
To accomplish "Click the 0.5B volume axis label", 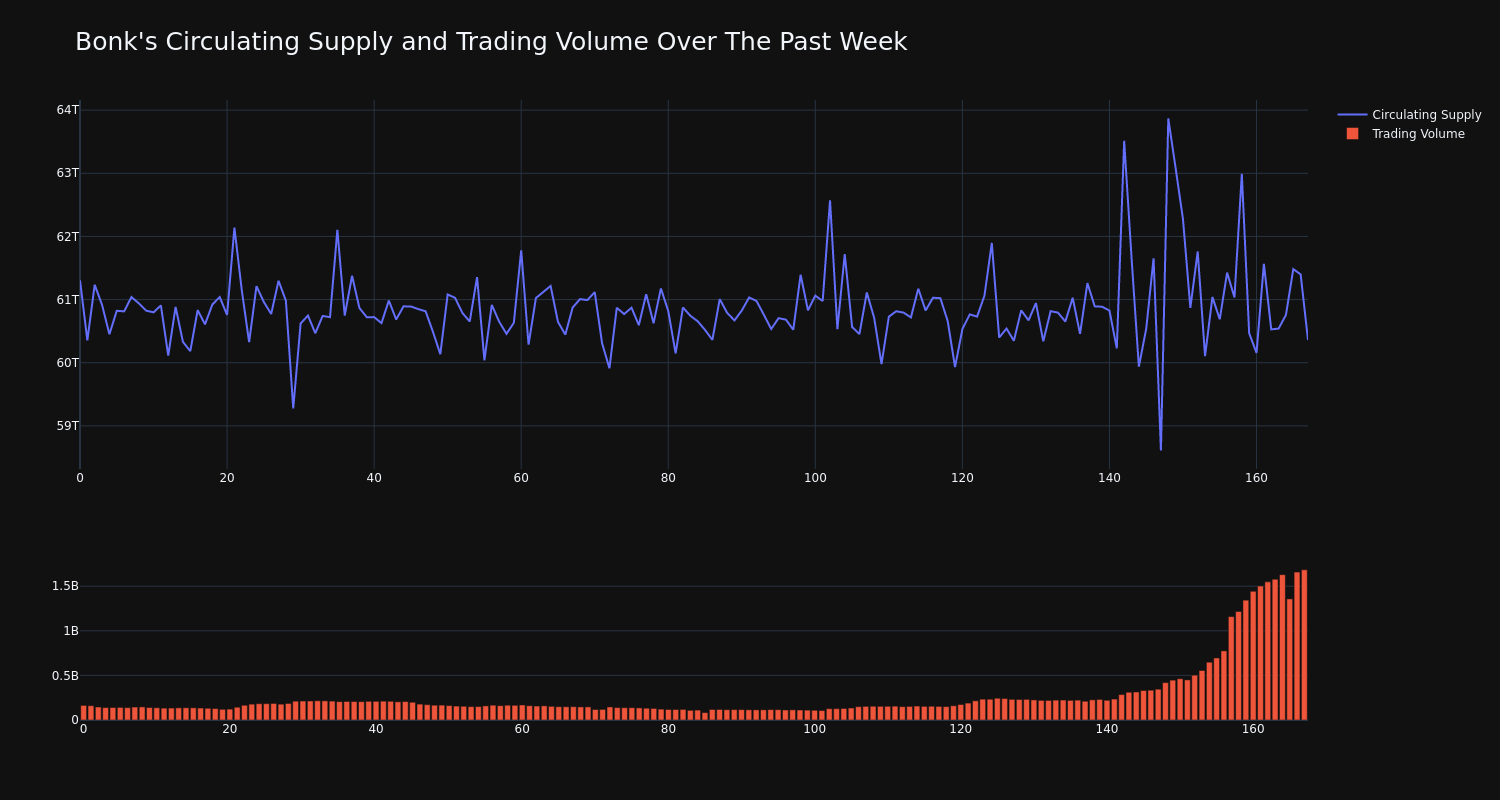I will 65,676.
